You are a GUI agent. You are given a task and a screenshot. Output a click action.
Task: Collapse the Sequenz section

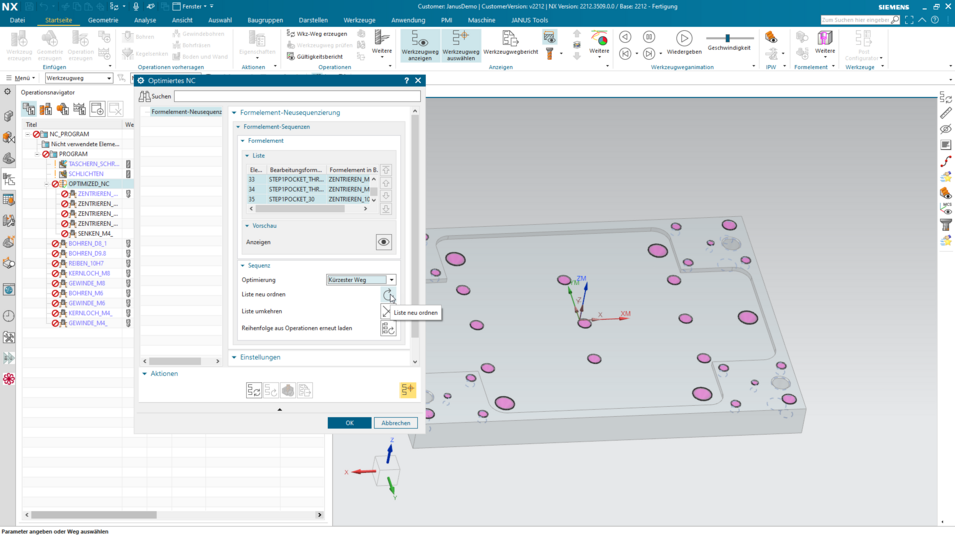pos(242,265)
